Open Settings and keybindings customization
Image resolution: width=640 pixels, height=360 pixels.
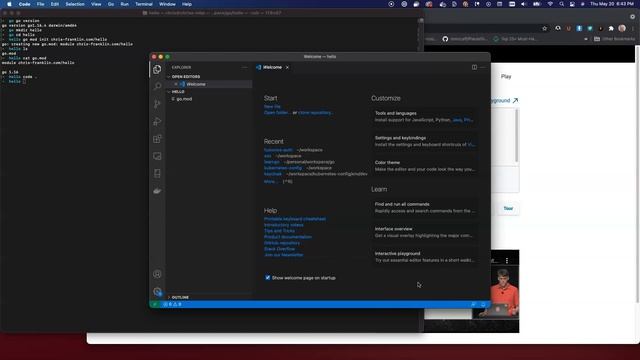425,141
